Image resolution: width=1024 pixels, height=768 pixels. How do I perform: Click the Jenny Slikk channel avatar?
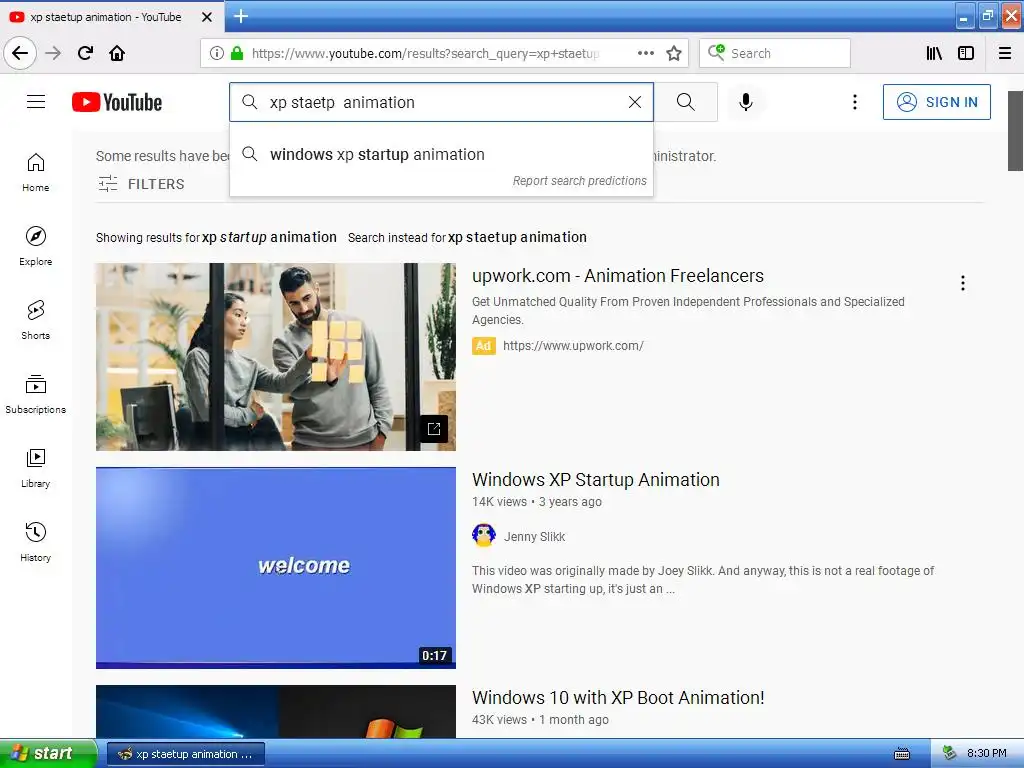pyautogui.click(x=484, y=536)
